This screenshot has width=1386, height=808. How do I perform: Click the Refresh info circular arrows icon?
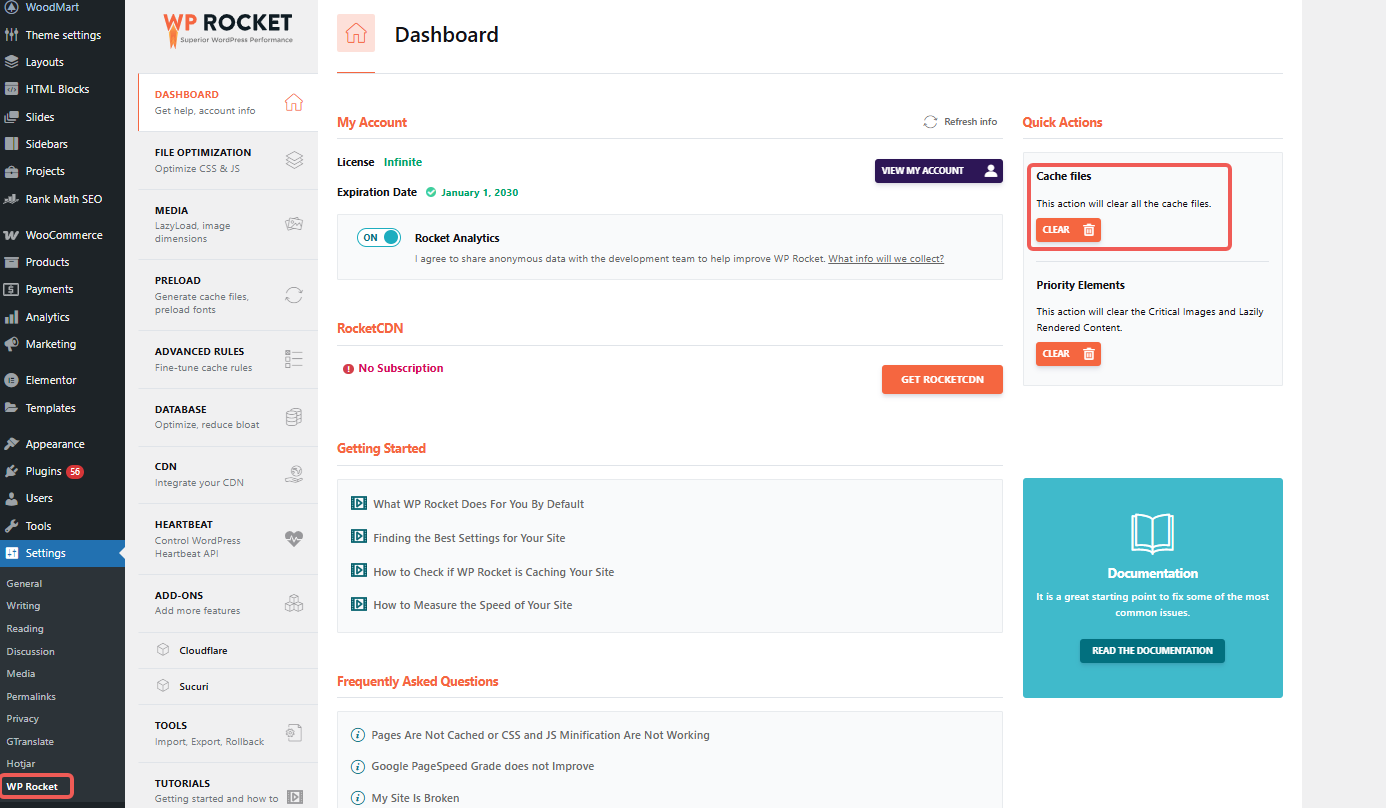pyautogui.click(x=931, y=122)
